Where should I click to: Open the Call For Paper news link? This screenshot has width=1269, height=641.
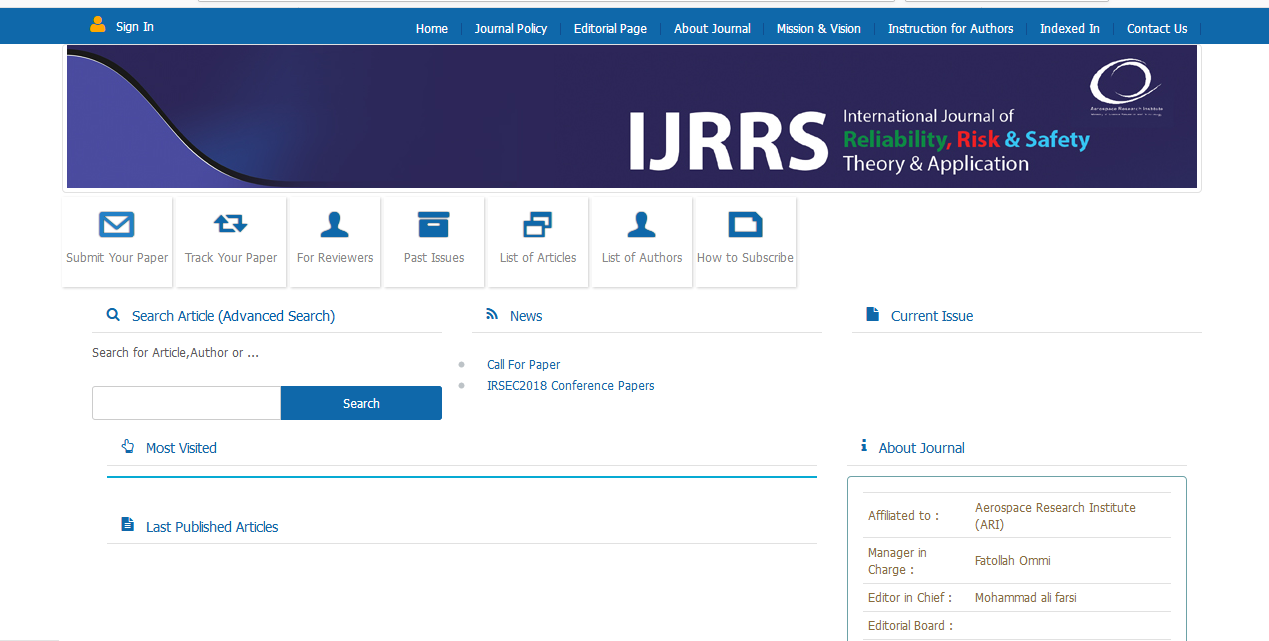[524, 365]
